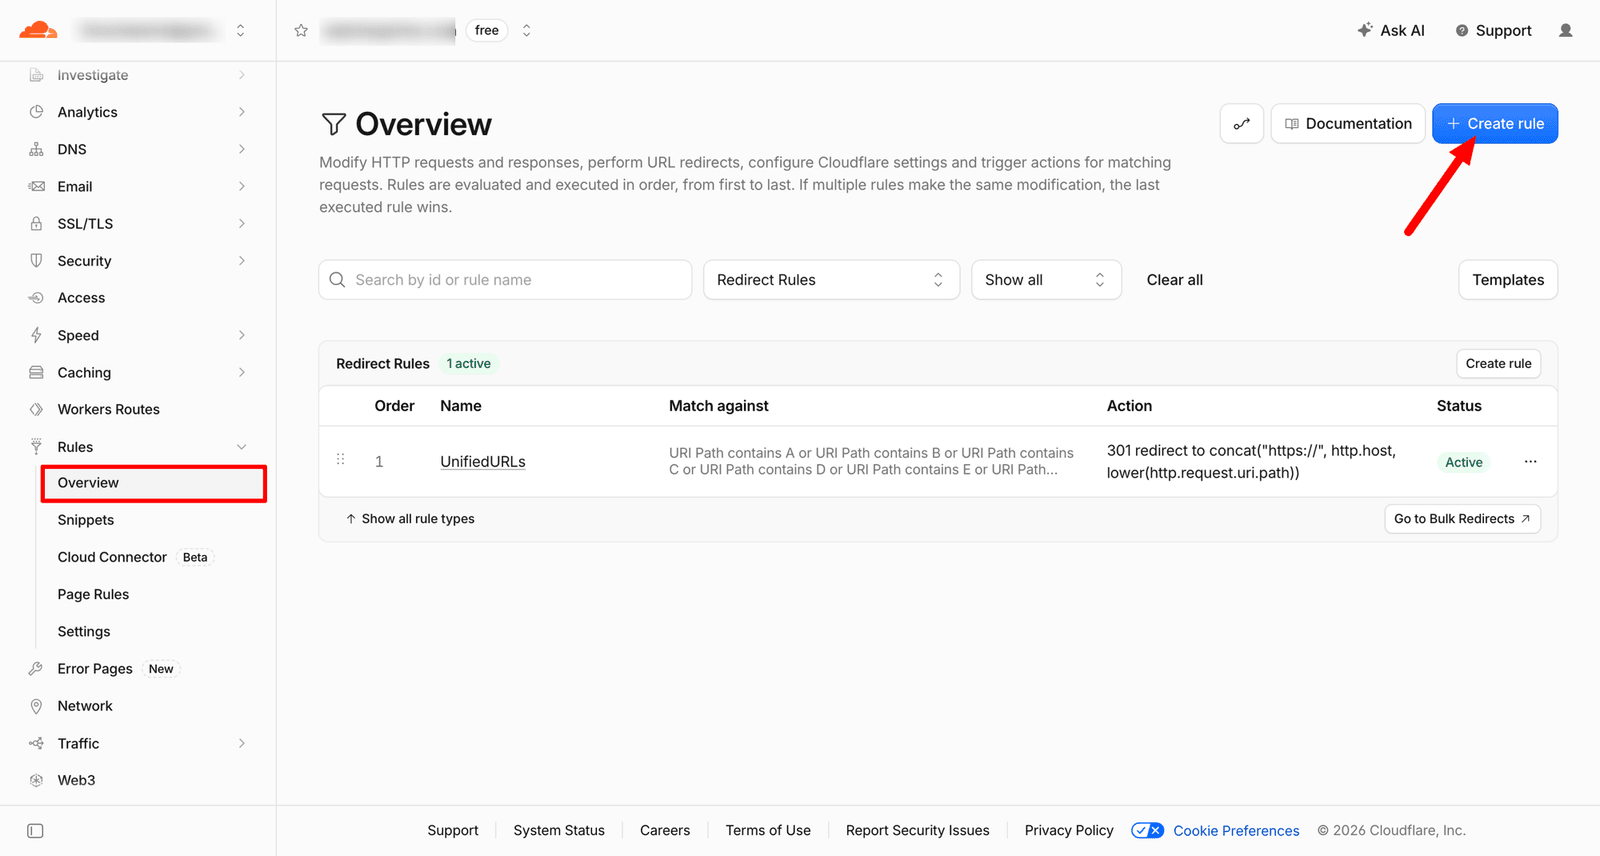
Task: Open the UnifiedURLs row three-dot menu
Action: pos(1530,461)
